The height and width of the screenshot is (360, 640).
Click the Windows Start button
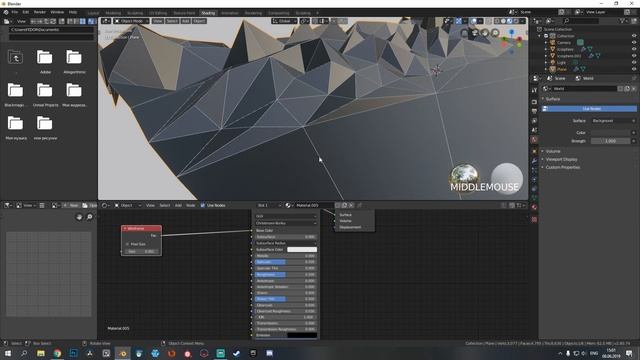pos(8,353)
